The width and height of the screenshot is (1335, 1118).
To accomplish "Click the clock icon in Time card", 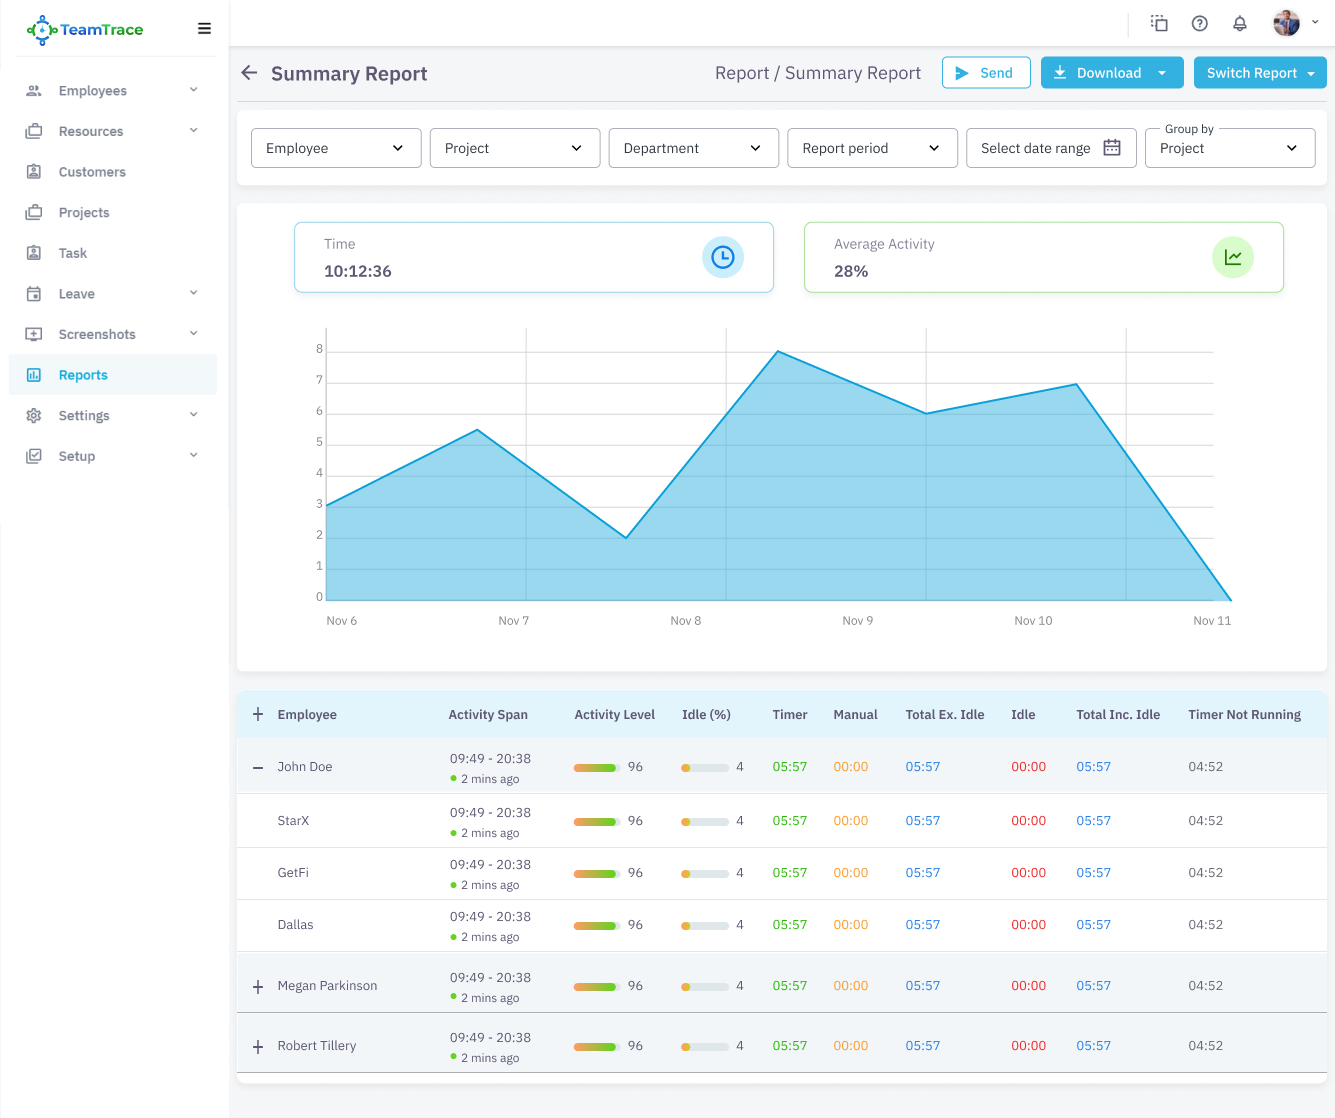I will pos(722,257).
